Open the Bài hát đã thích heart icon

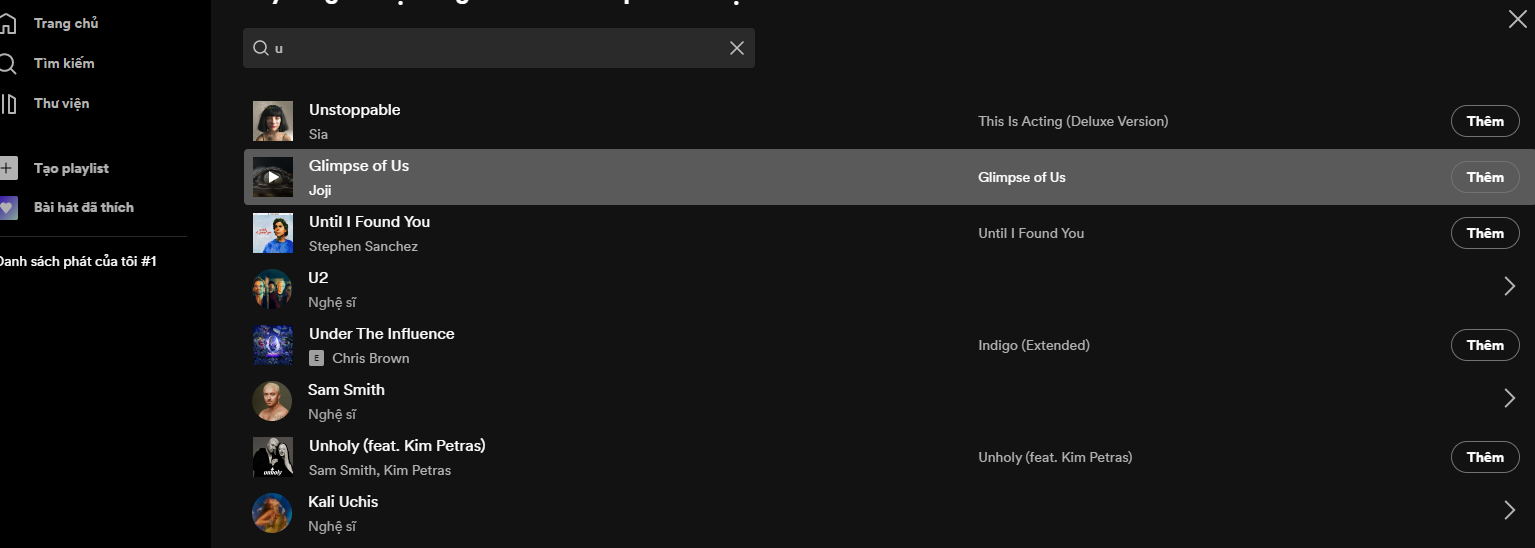pyautogui.click(x=8, y=207)
